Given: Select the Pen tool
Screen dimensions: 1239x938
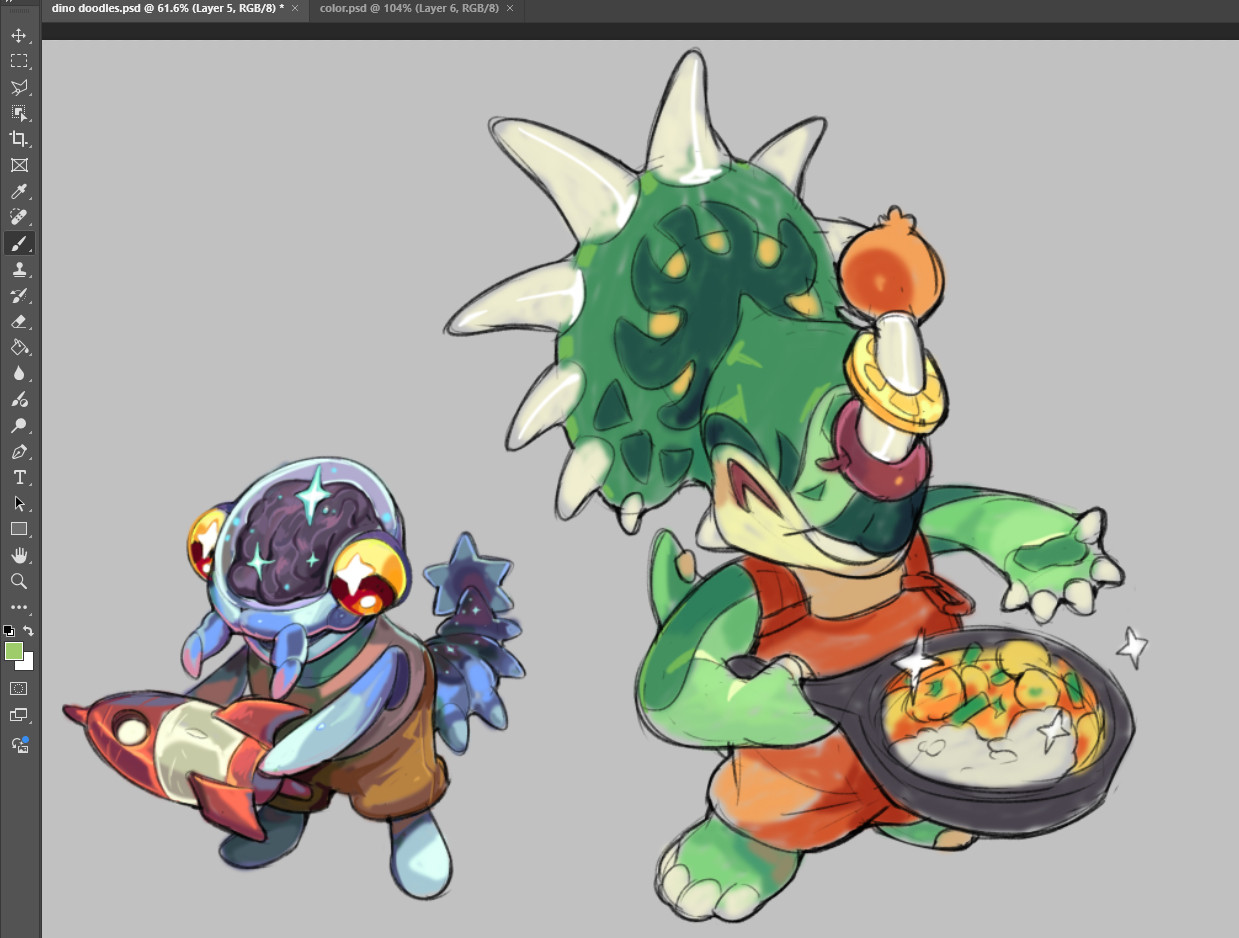Looking at the screenshot, I should tap(19, 451).
